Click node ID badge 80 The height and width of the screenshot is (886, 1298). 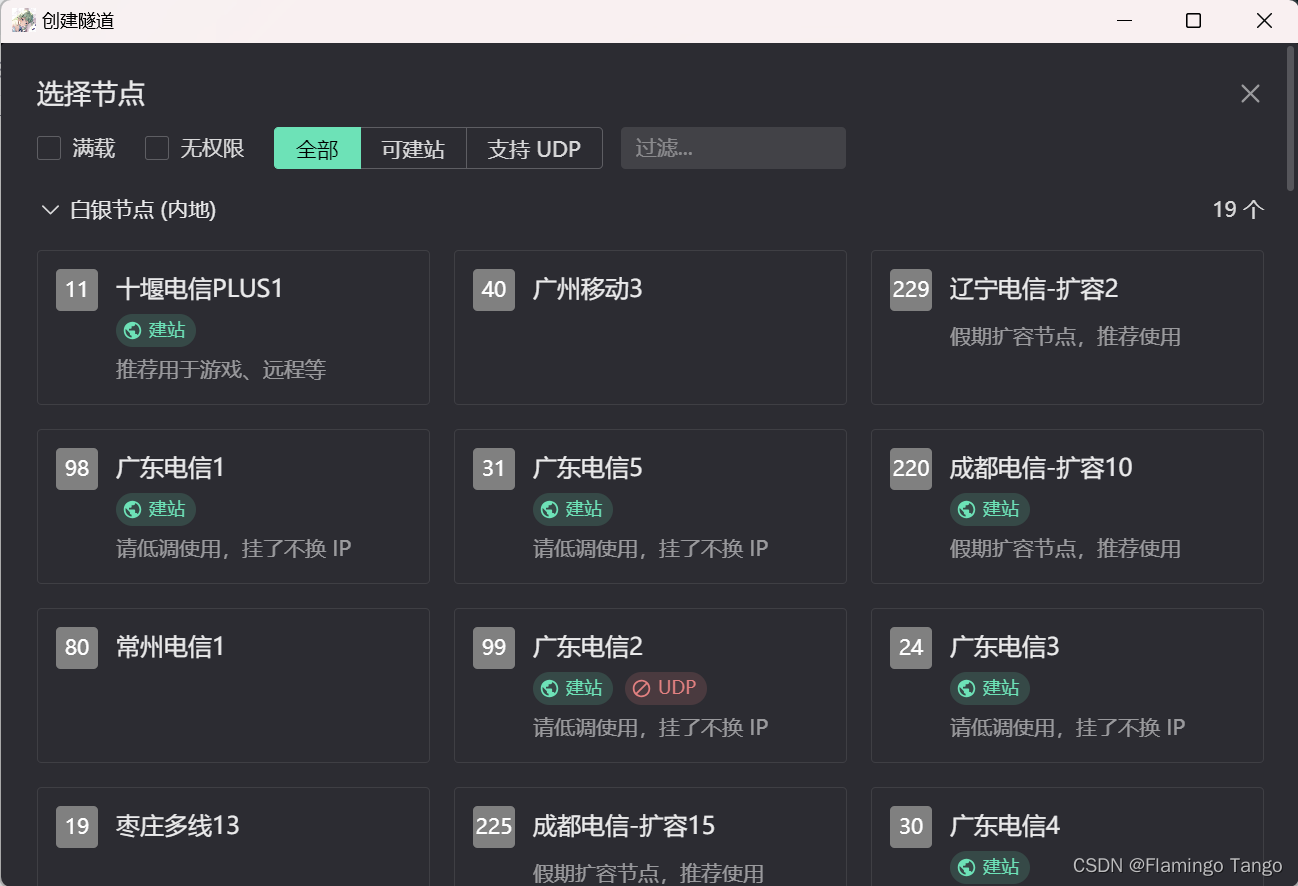point(77,648)
